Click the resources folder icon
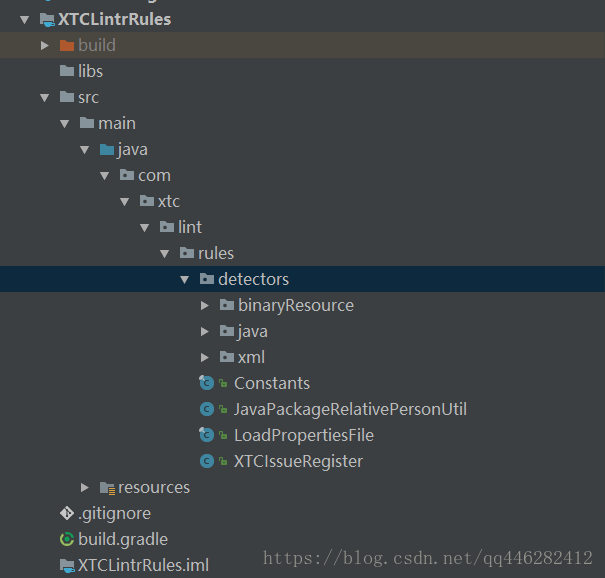The height and width of the screenshot is (578, 605). pyautogui.click(x=107, y=488)
